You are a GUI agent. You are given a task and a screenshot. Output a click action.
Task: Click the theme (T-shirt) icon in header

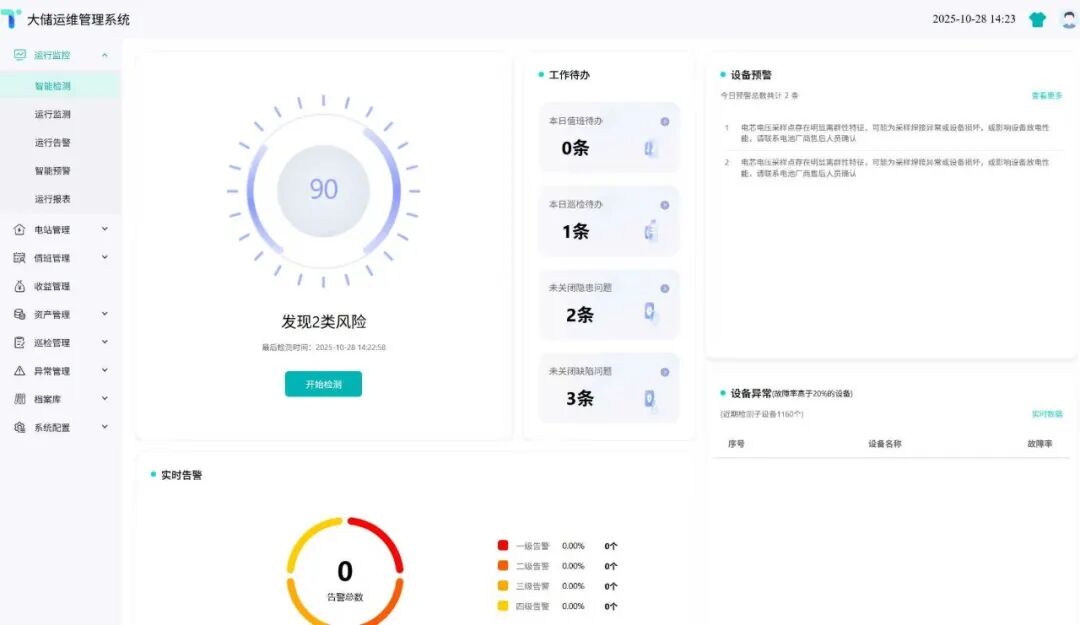tap(1037, 19)
